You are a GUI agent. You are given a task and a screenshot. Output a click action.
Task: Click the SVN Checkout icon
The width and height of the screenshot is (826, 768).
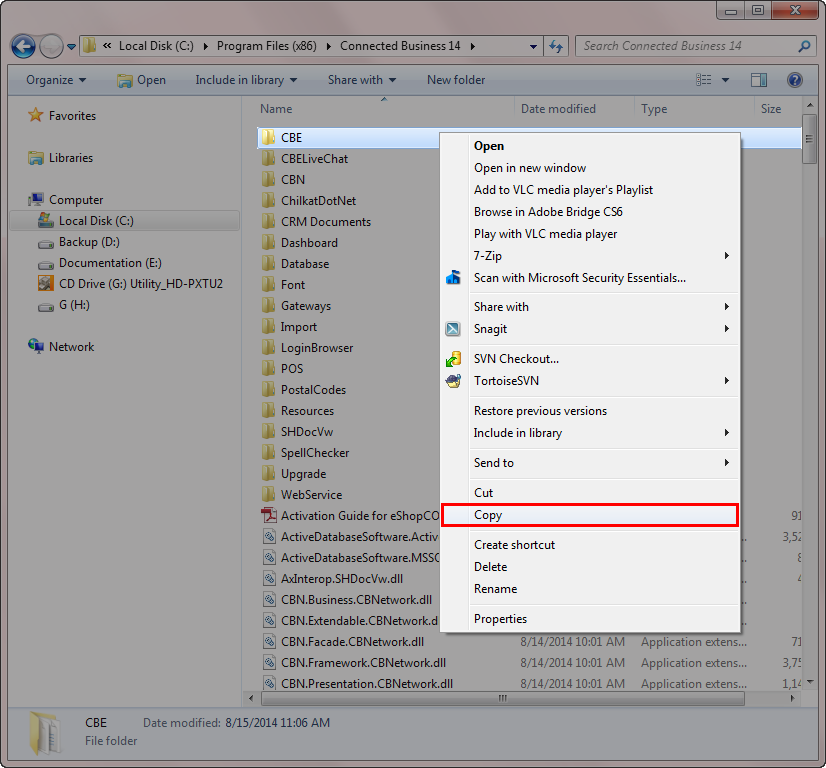click(453, 359)
